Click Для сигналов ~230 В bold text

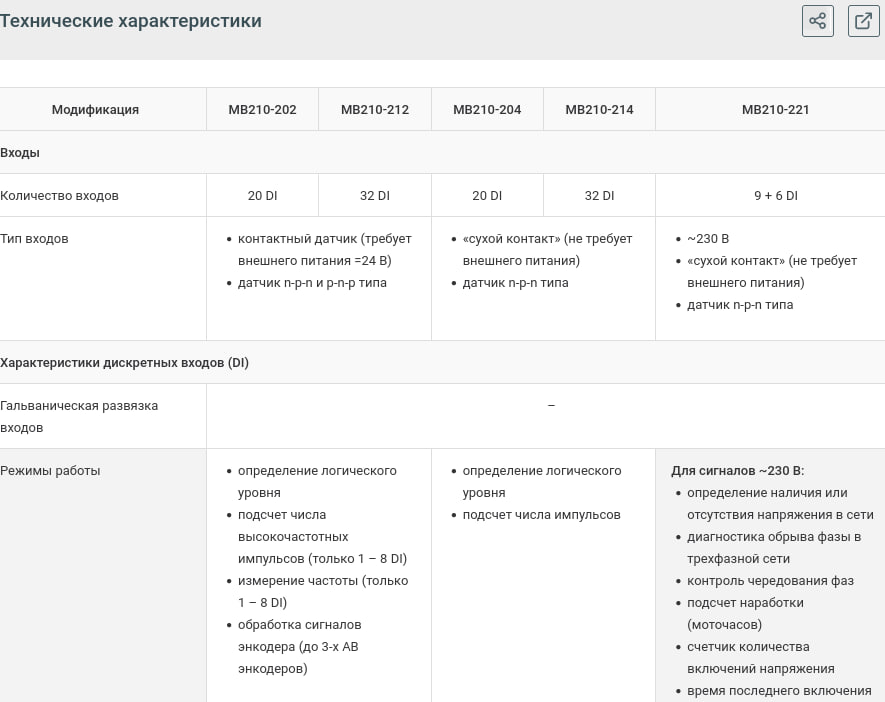click(738, 471)
